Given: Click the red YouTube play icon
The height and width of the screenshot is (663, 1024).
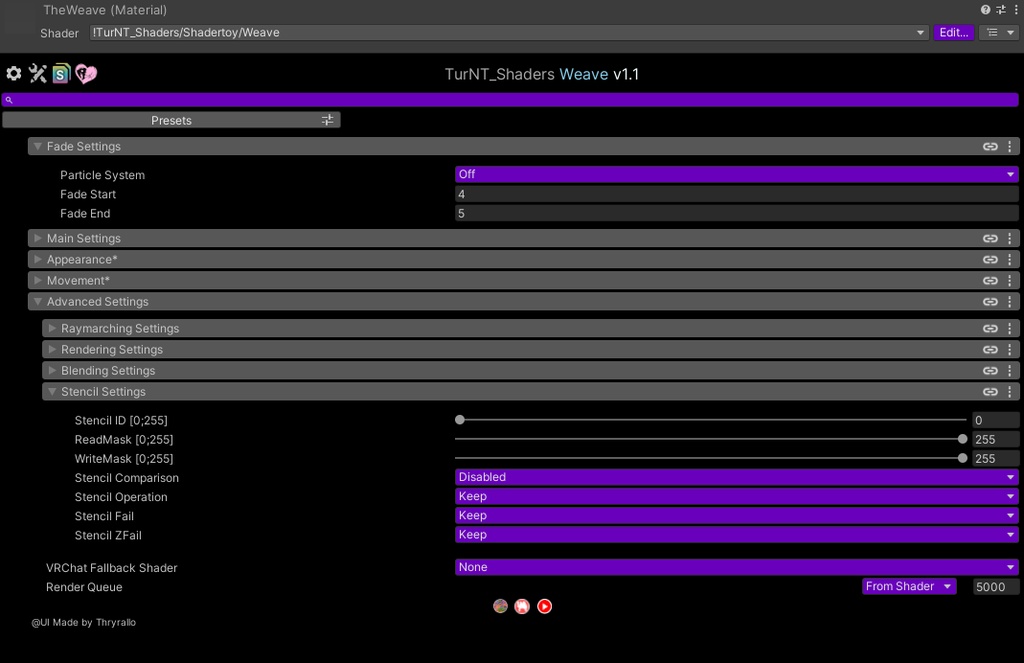Looking at the screenshot, I should pyautogui.click(x=544, y=606).
